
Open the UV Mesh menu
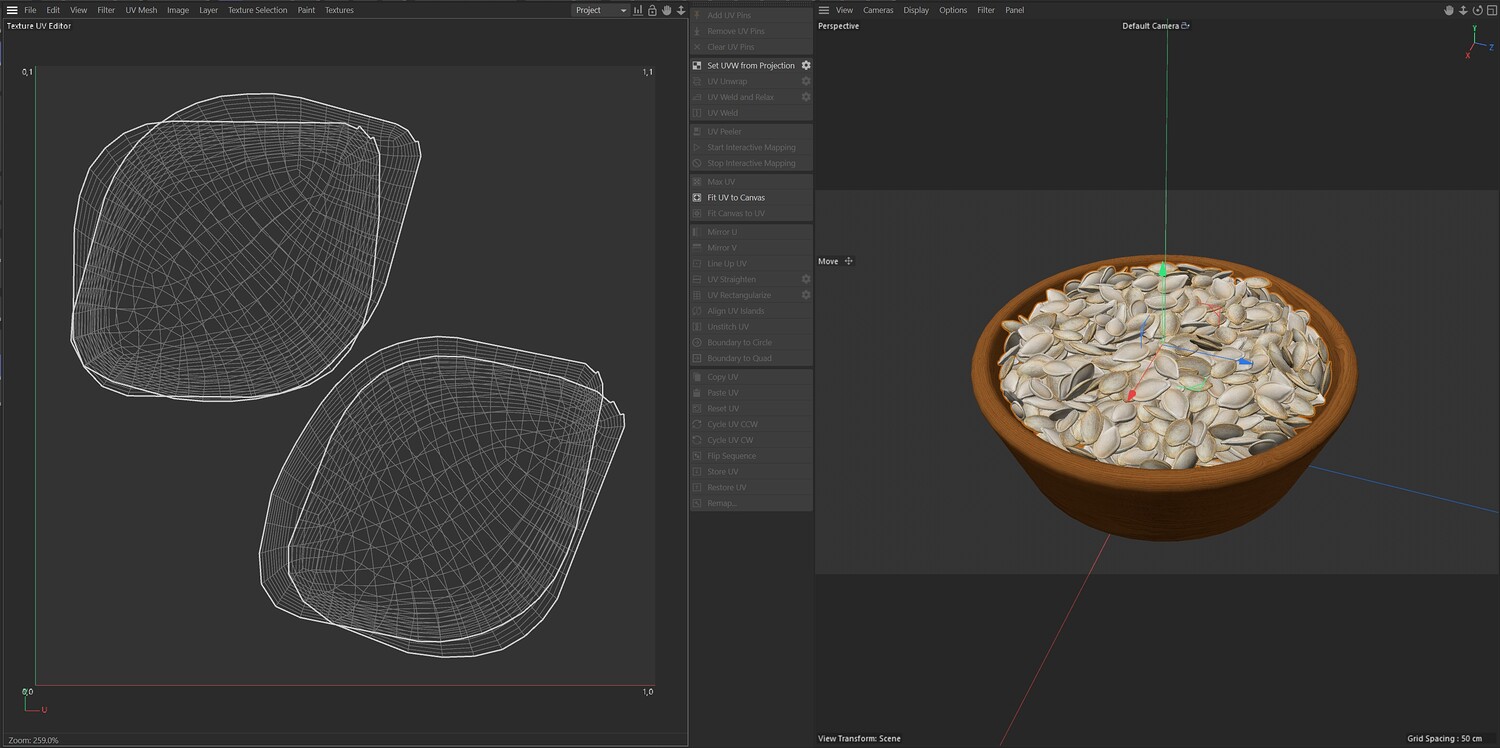(141, 10)
